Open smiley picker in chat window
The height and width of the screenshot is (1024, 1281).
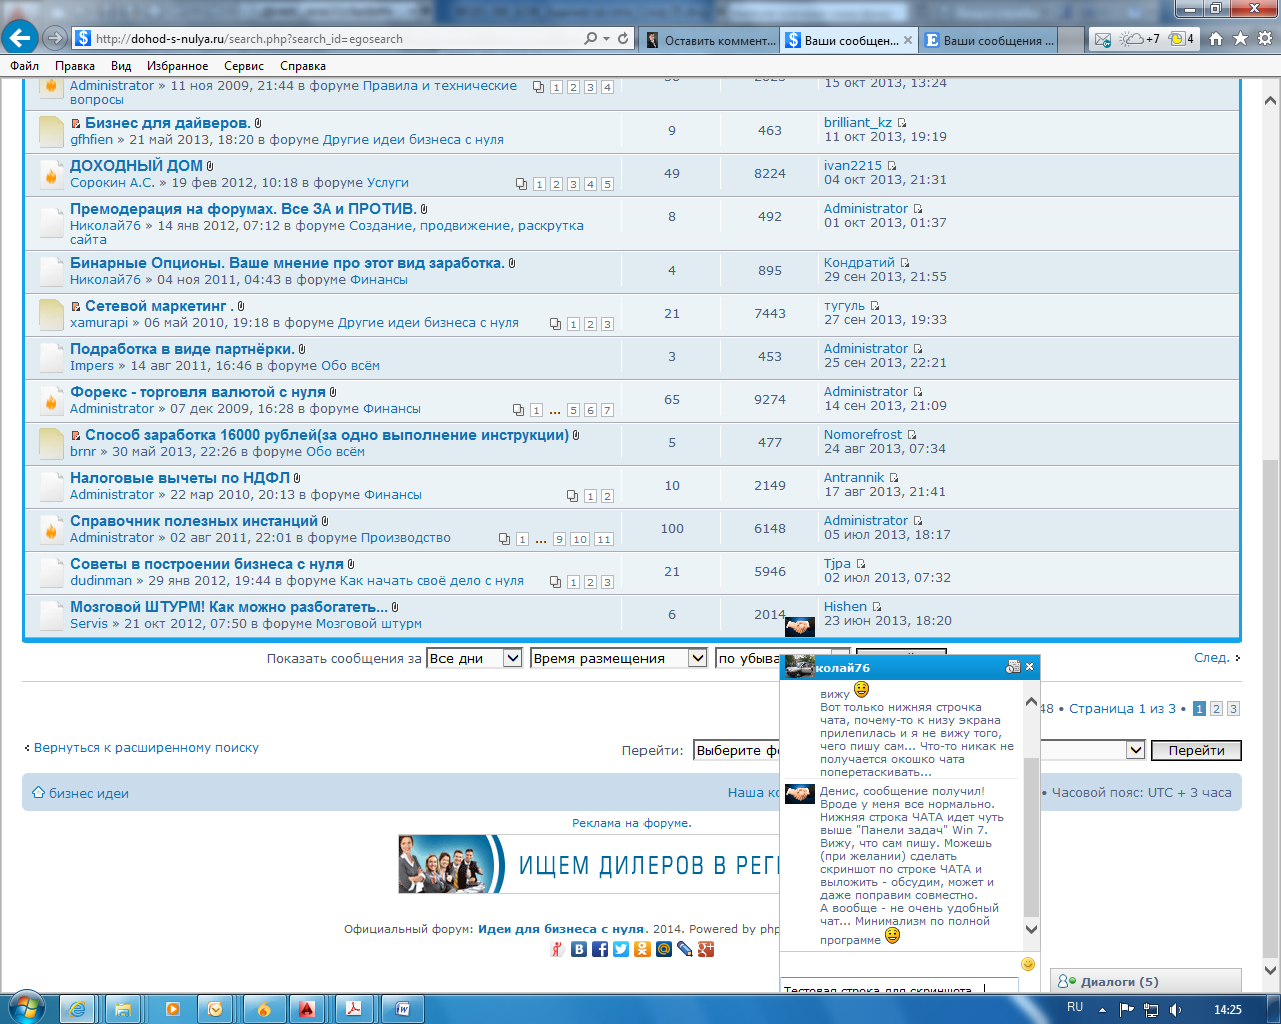point(1027,964)
